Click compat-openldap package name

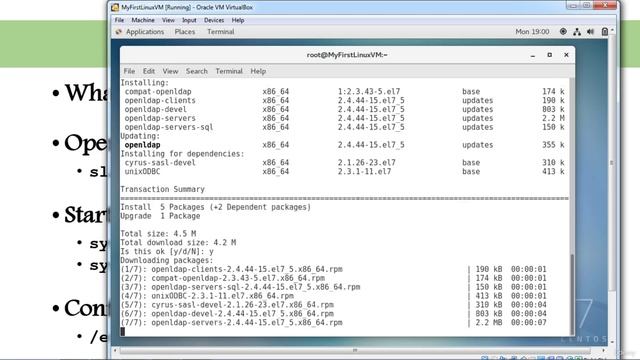[x=158, y=91]
